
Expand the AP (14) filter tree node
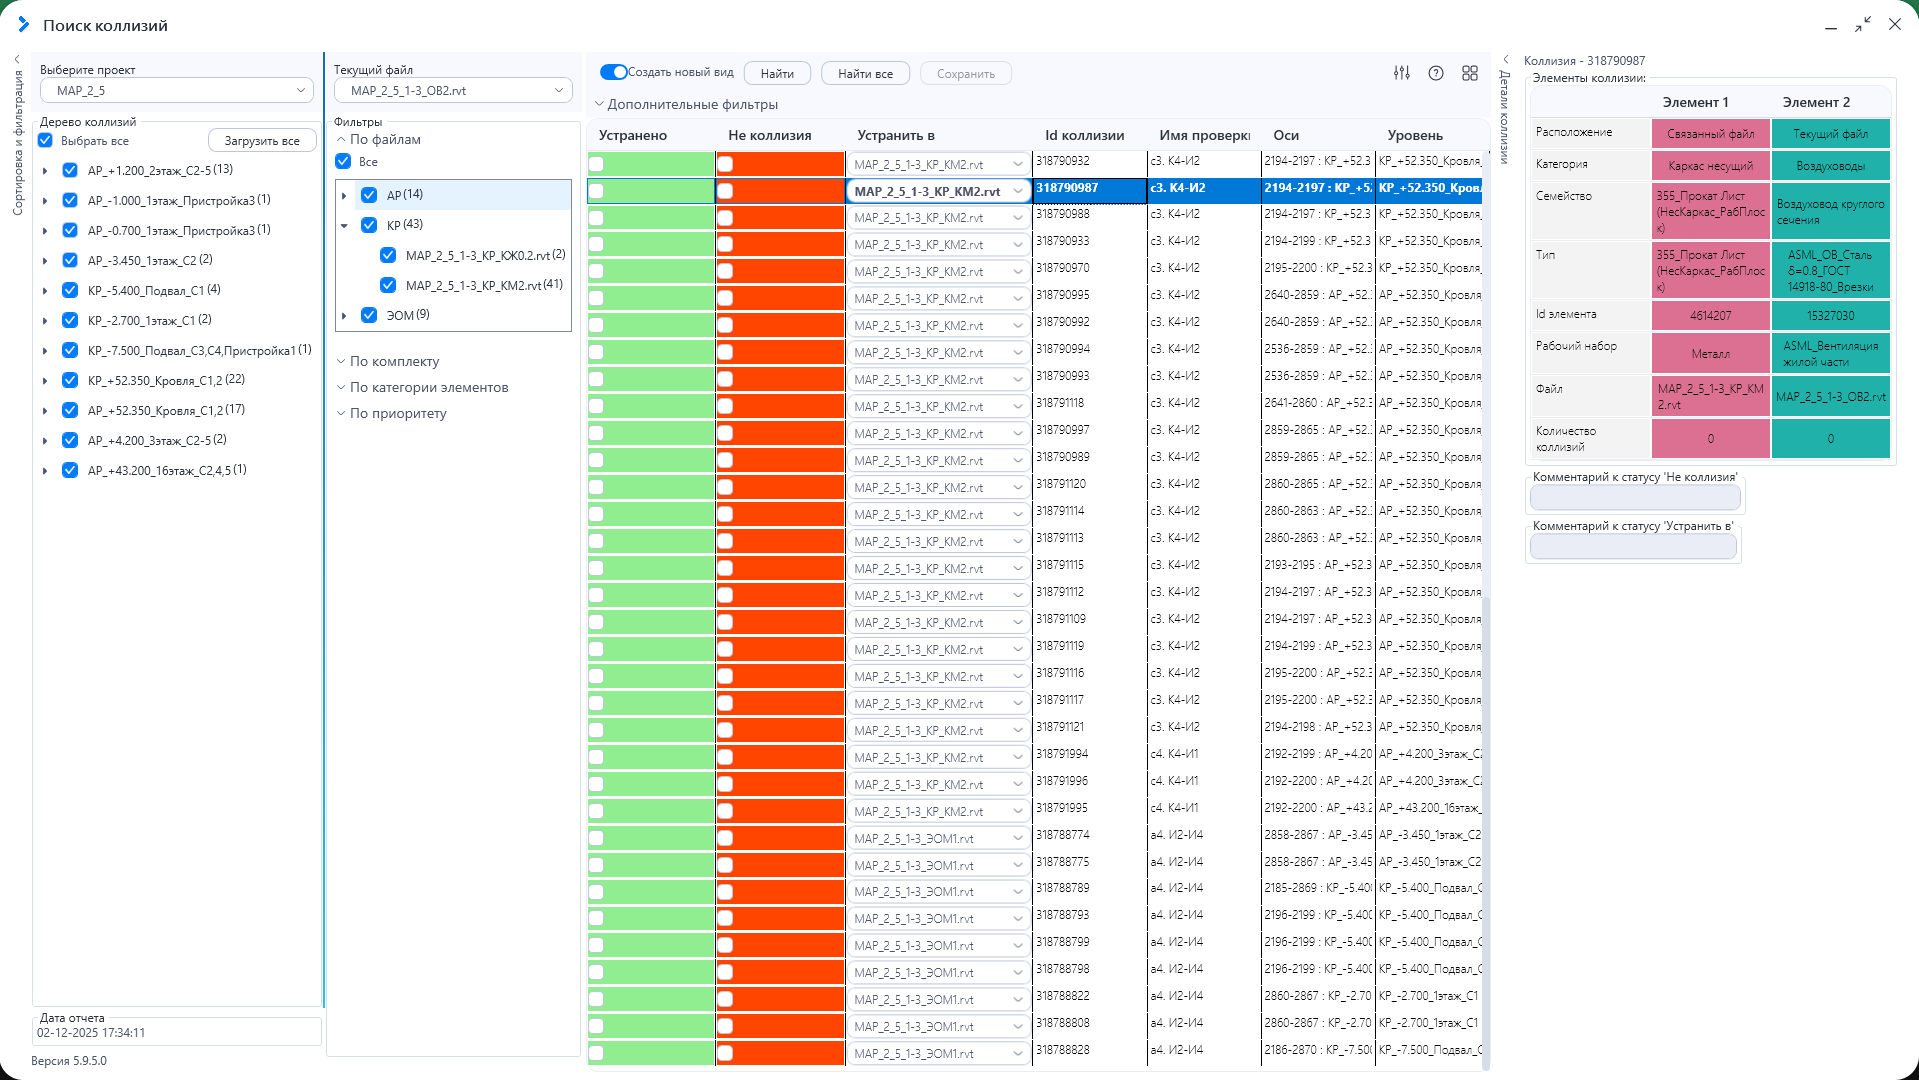tap(344, 195)
